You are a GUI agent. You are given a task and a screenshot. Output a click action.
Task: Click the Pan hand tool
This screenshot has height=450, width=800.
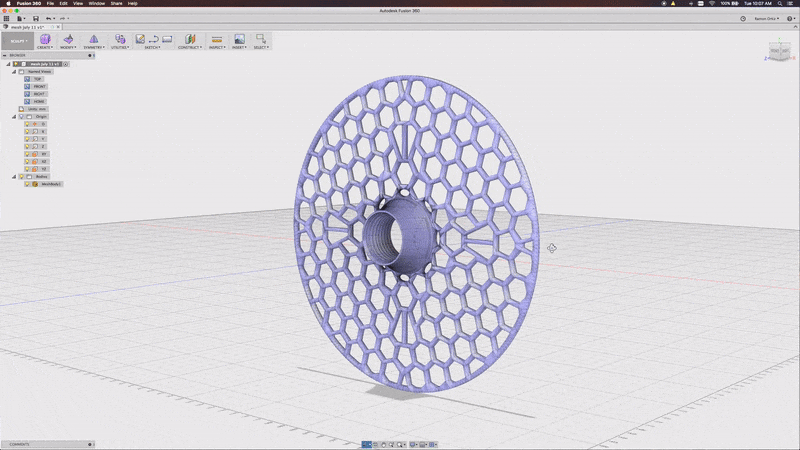(x=384, y=445)
